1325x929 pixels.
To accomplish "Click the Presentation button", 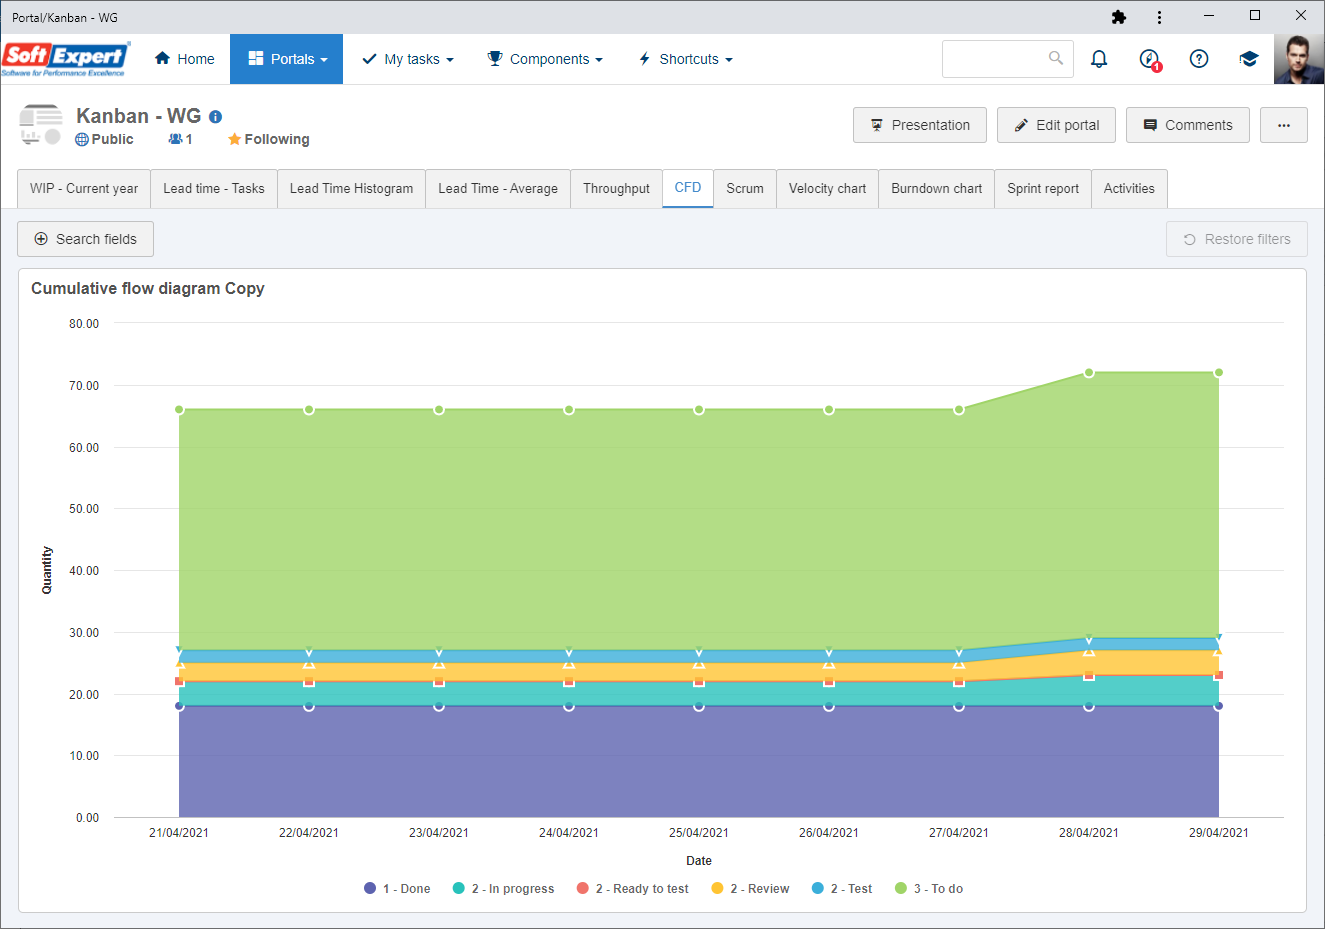I will pyautogui.click(x=920, y=125).
